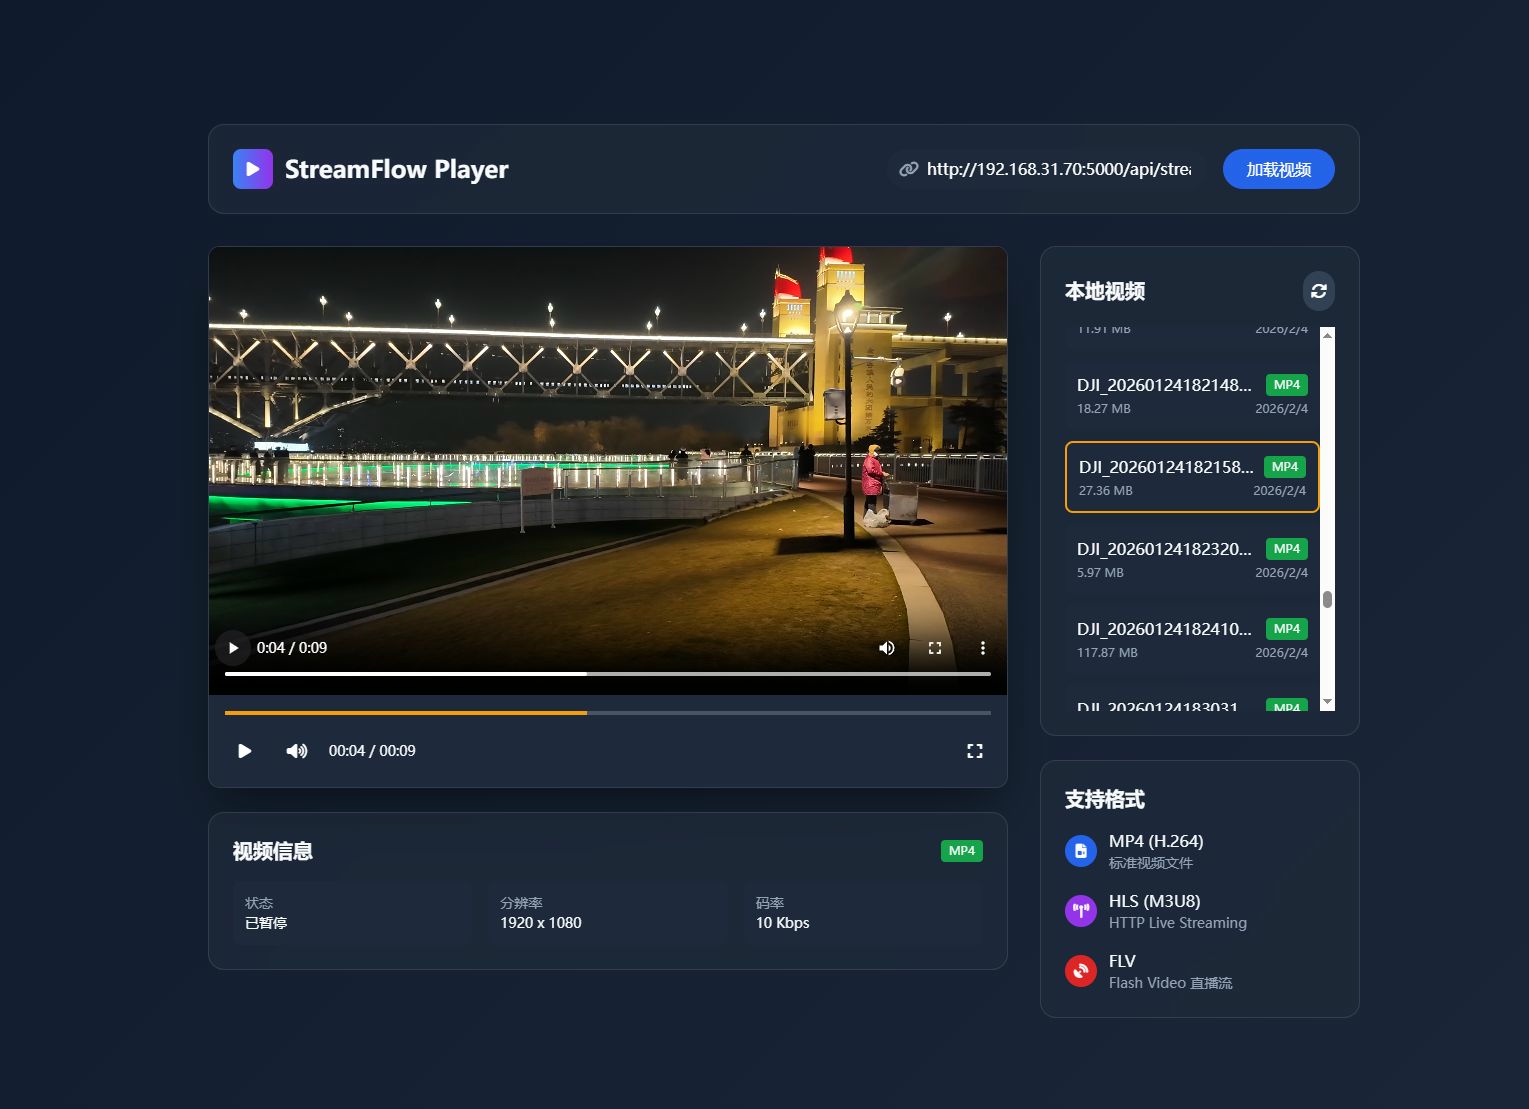Click the StreamFlow Player logo icon

(253, 169)
